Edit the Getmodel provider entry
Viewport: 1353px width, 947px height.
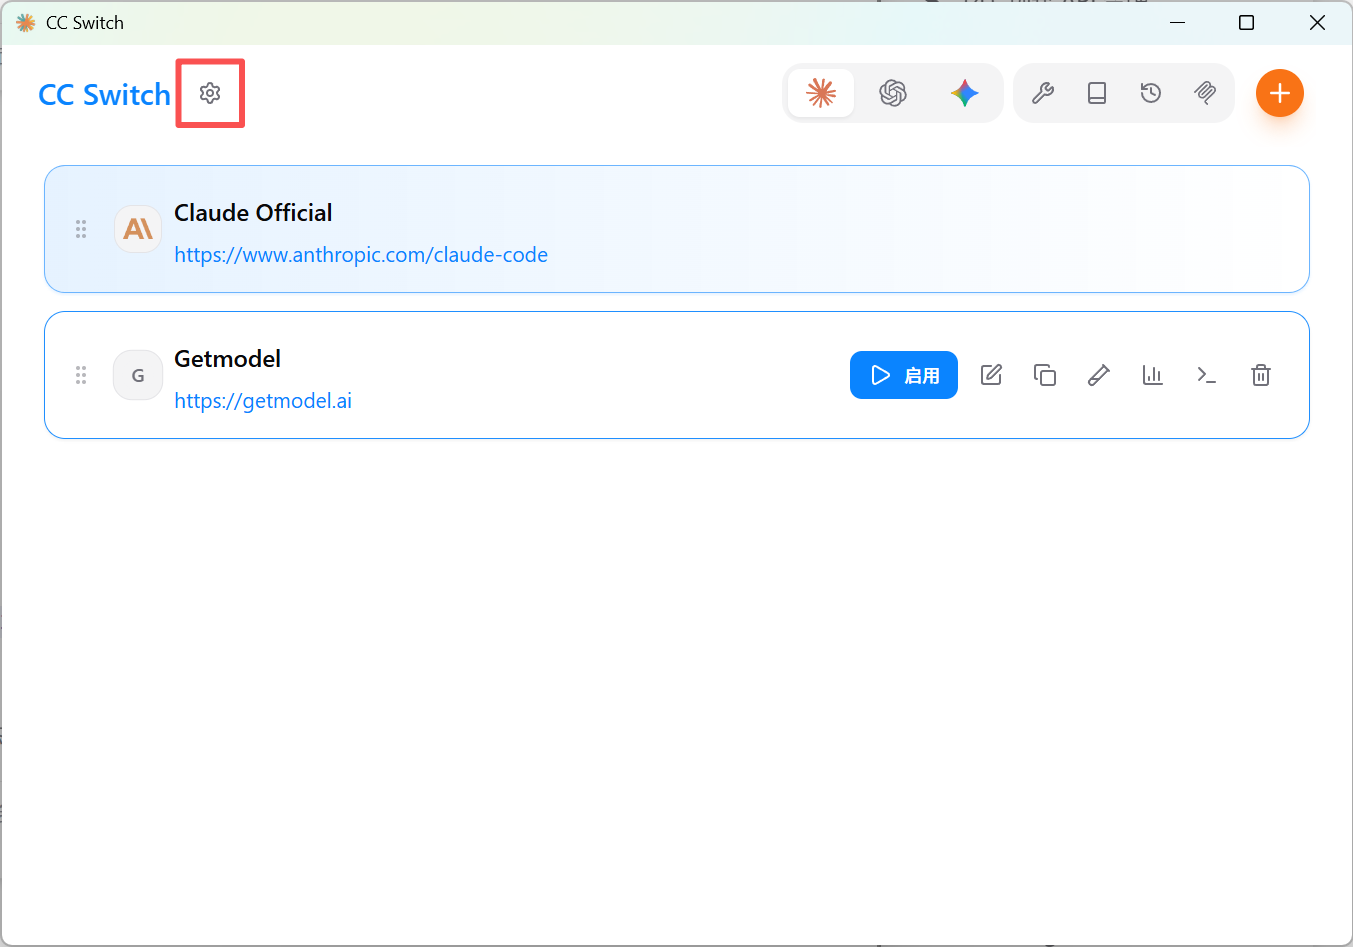tap(991, 375)
